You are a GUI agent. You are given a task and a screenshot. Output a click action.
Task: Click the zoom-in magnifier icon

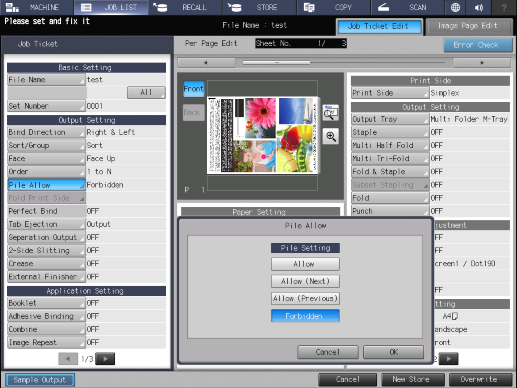[331, 136]
